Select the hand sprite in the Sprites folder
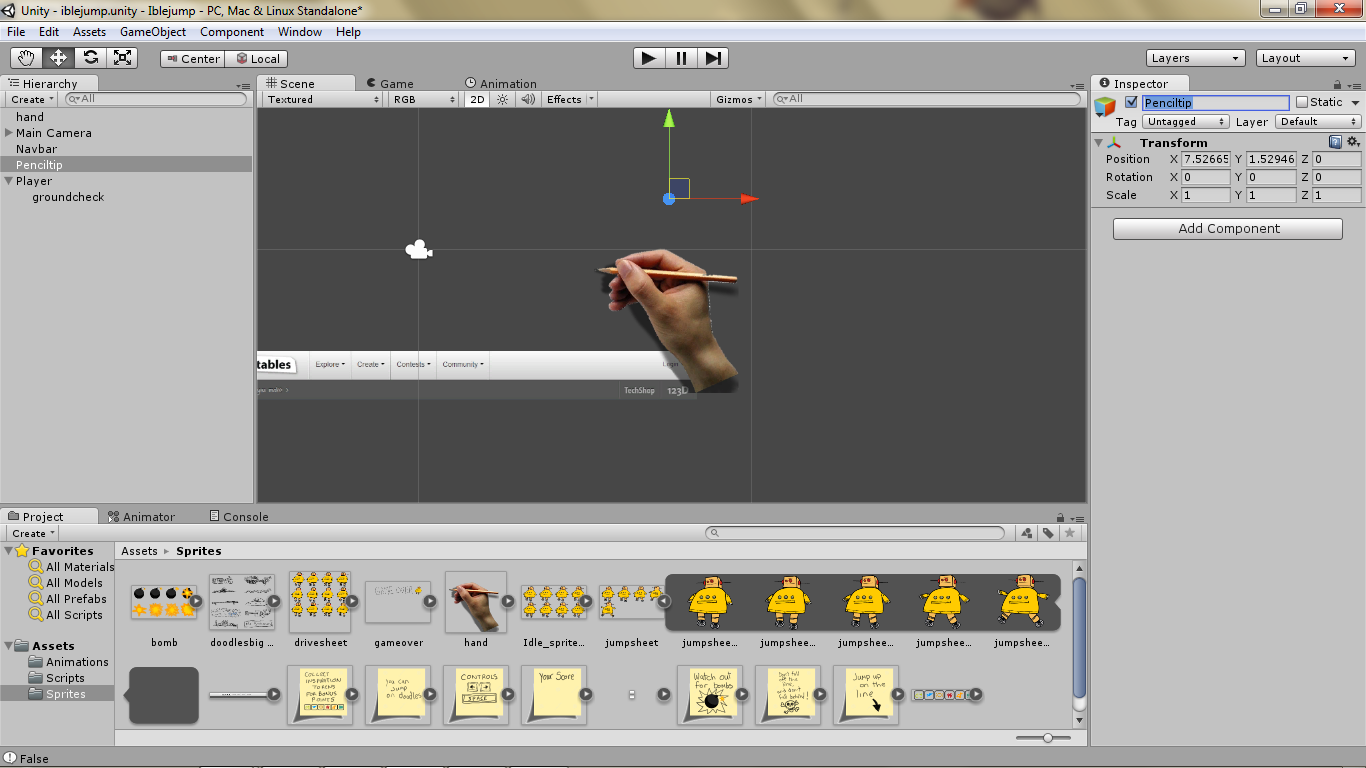1366x768 pixels. pyautogui.click(x=474, y=603)
